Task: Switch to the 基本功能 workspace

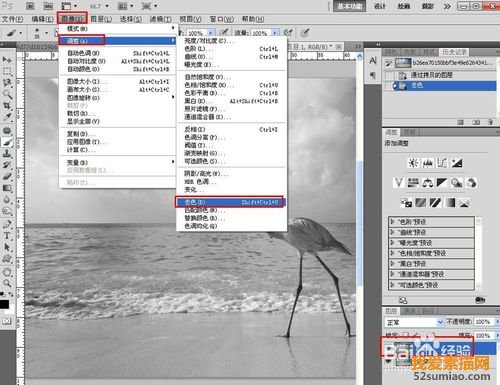Action: 349,6
